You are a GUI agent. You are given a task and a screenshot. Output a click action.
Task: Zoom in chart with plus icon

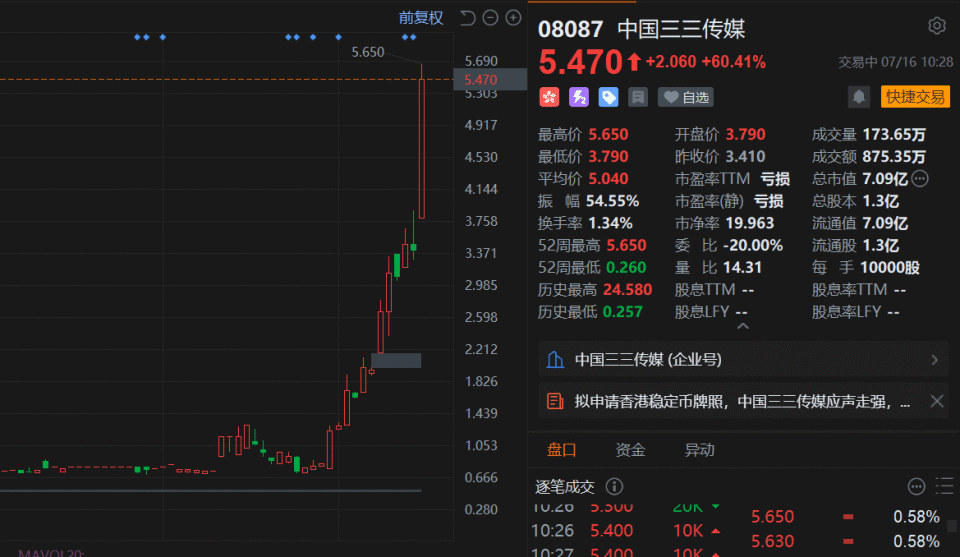pos(513,18)
